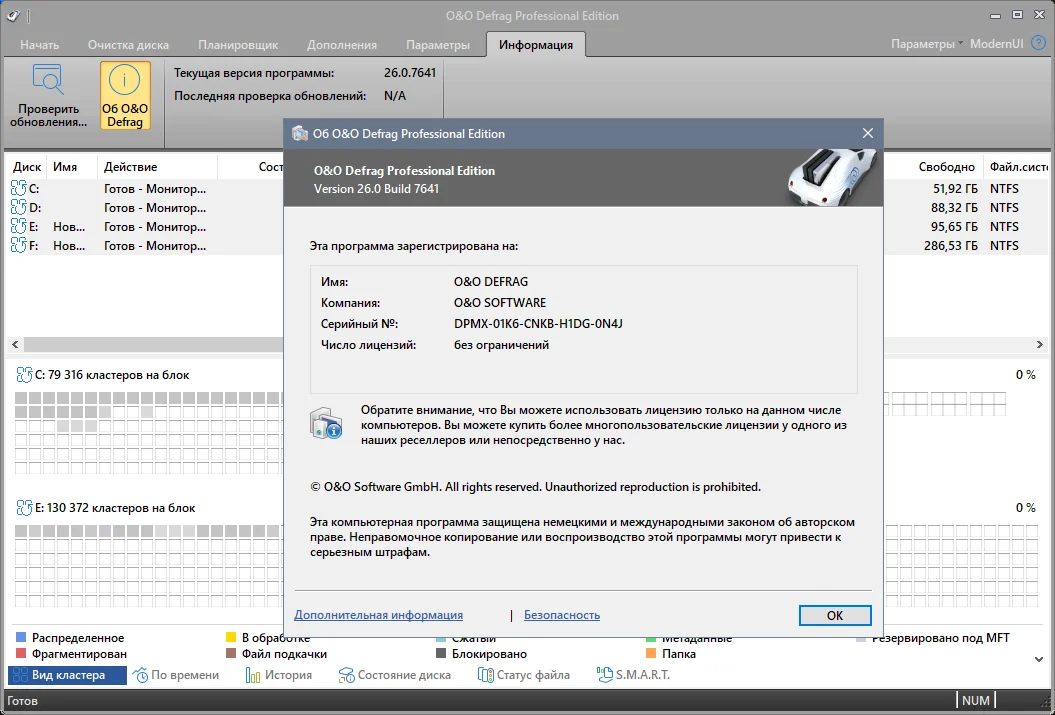Click the white car logo image

(832, 176)
